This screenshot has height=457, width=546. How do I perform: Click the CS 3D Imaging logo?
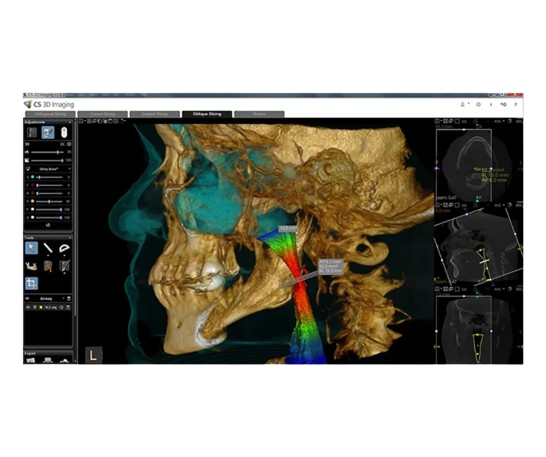tap(49, 104)
